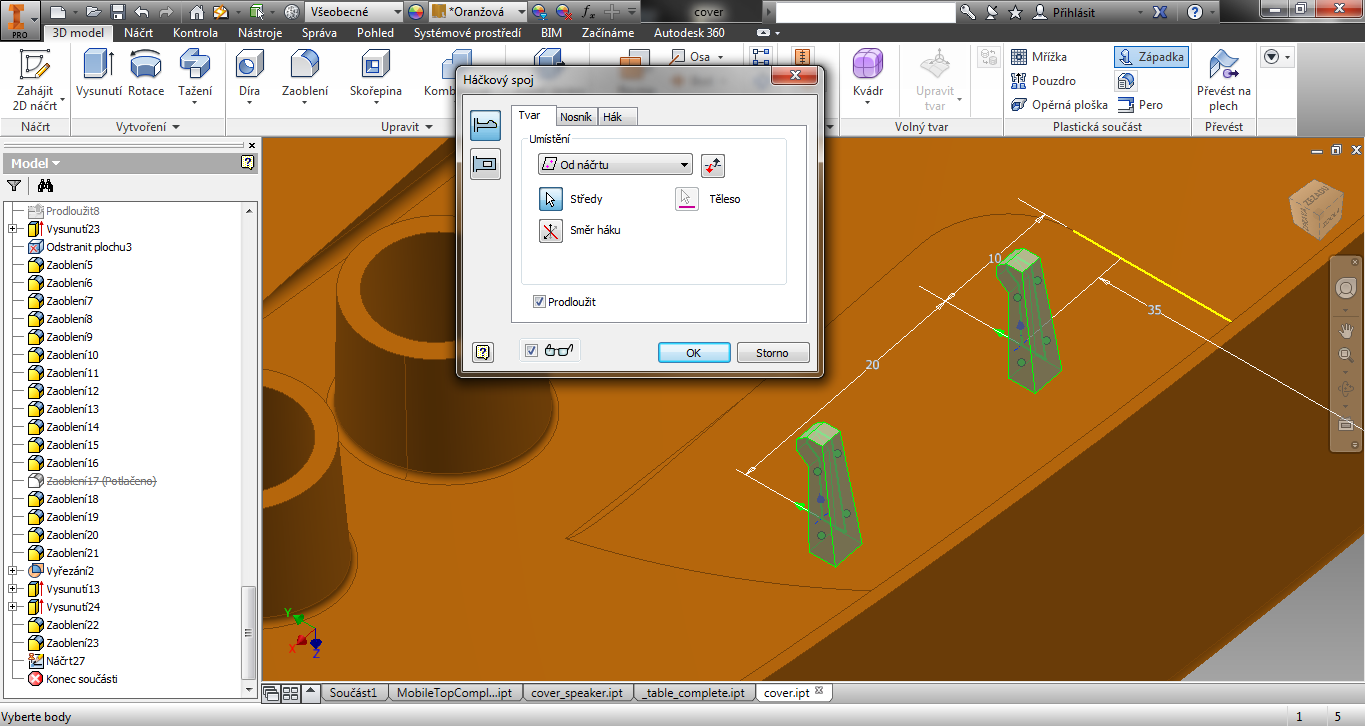Go to the Home view icon
Viewport: 1365px width, 726px height.
[197, 12]
